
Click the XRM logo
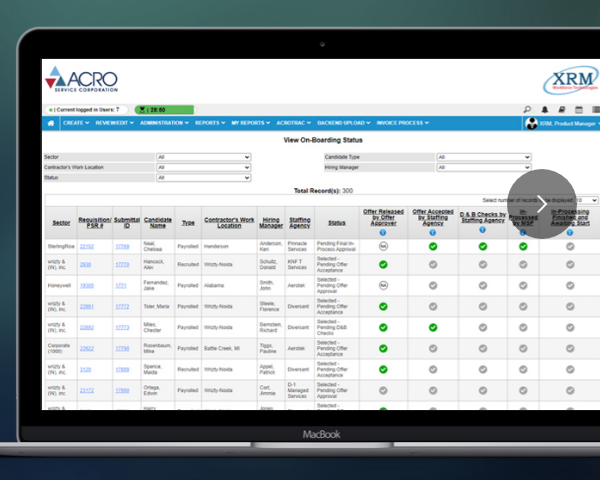coord(570,82)
